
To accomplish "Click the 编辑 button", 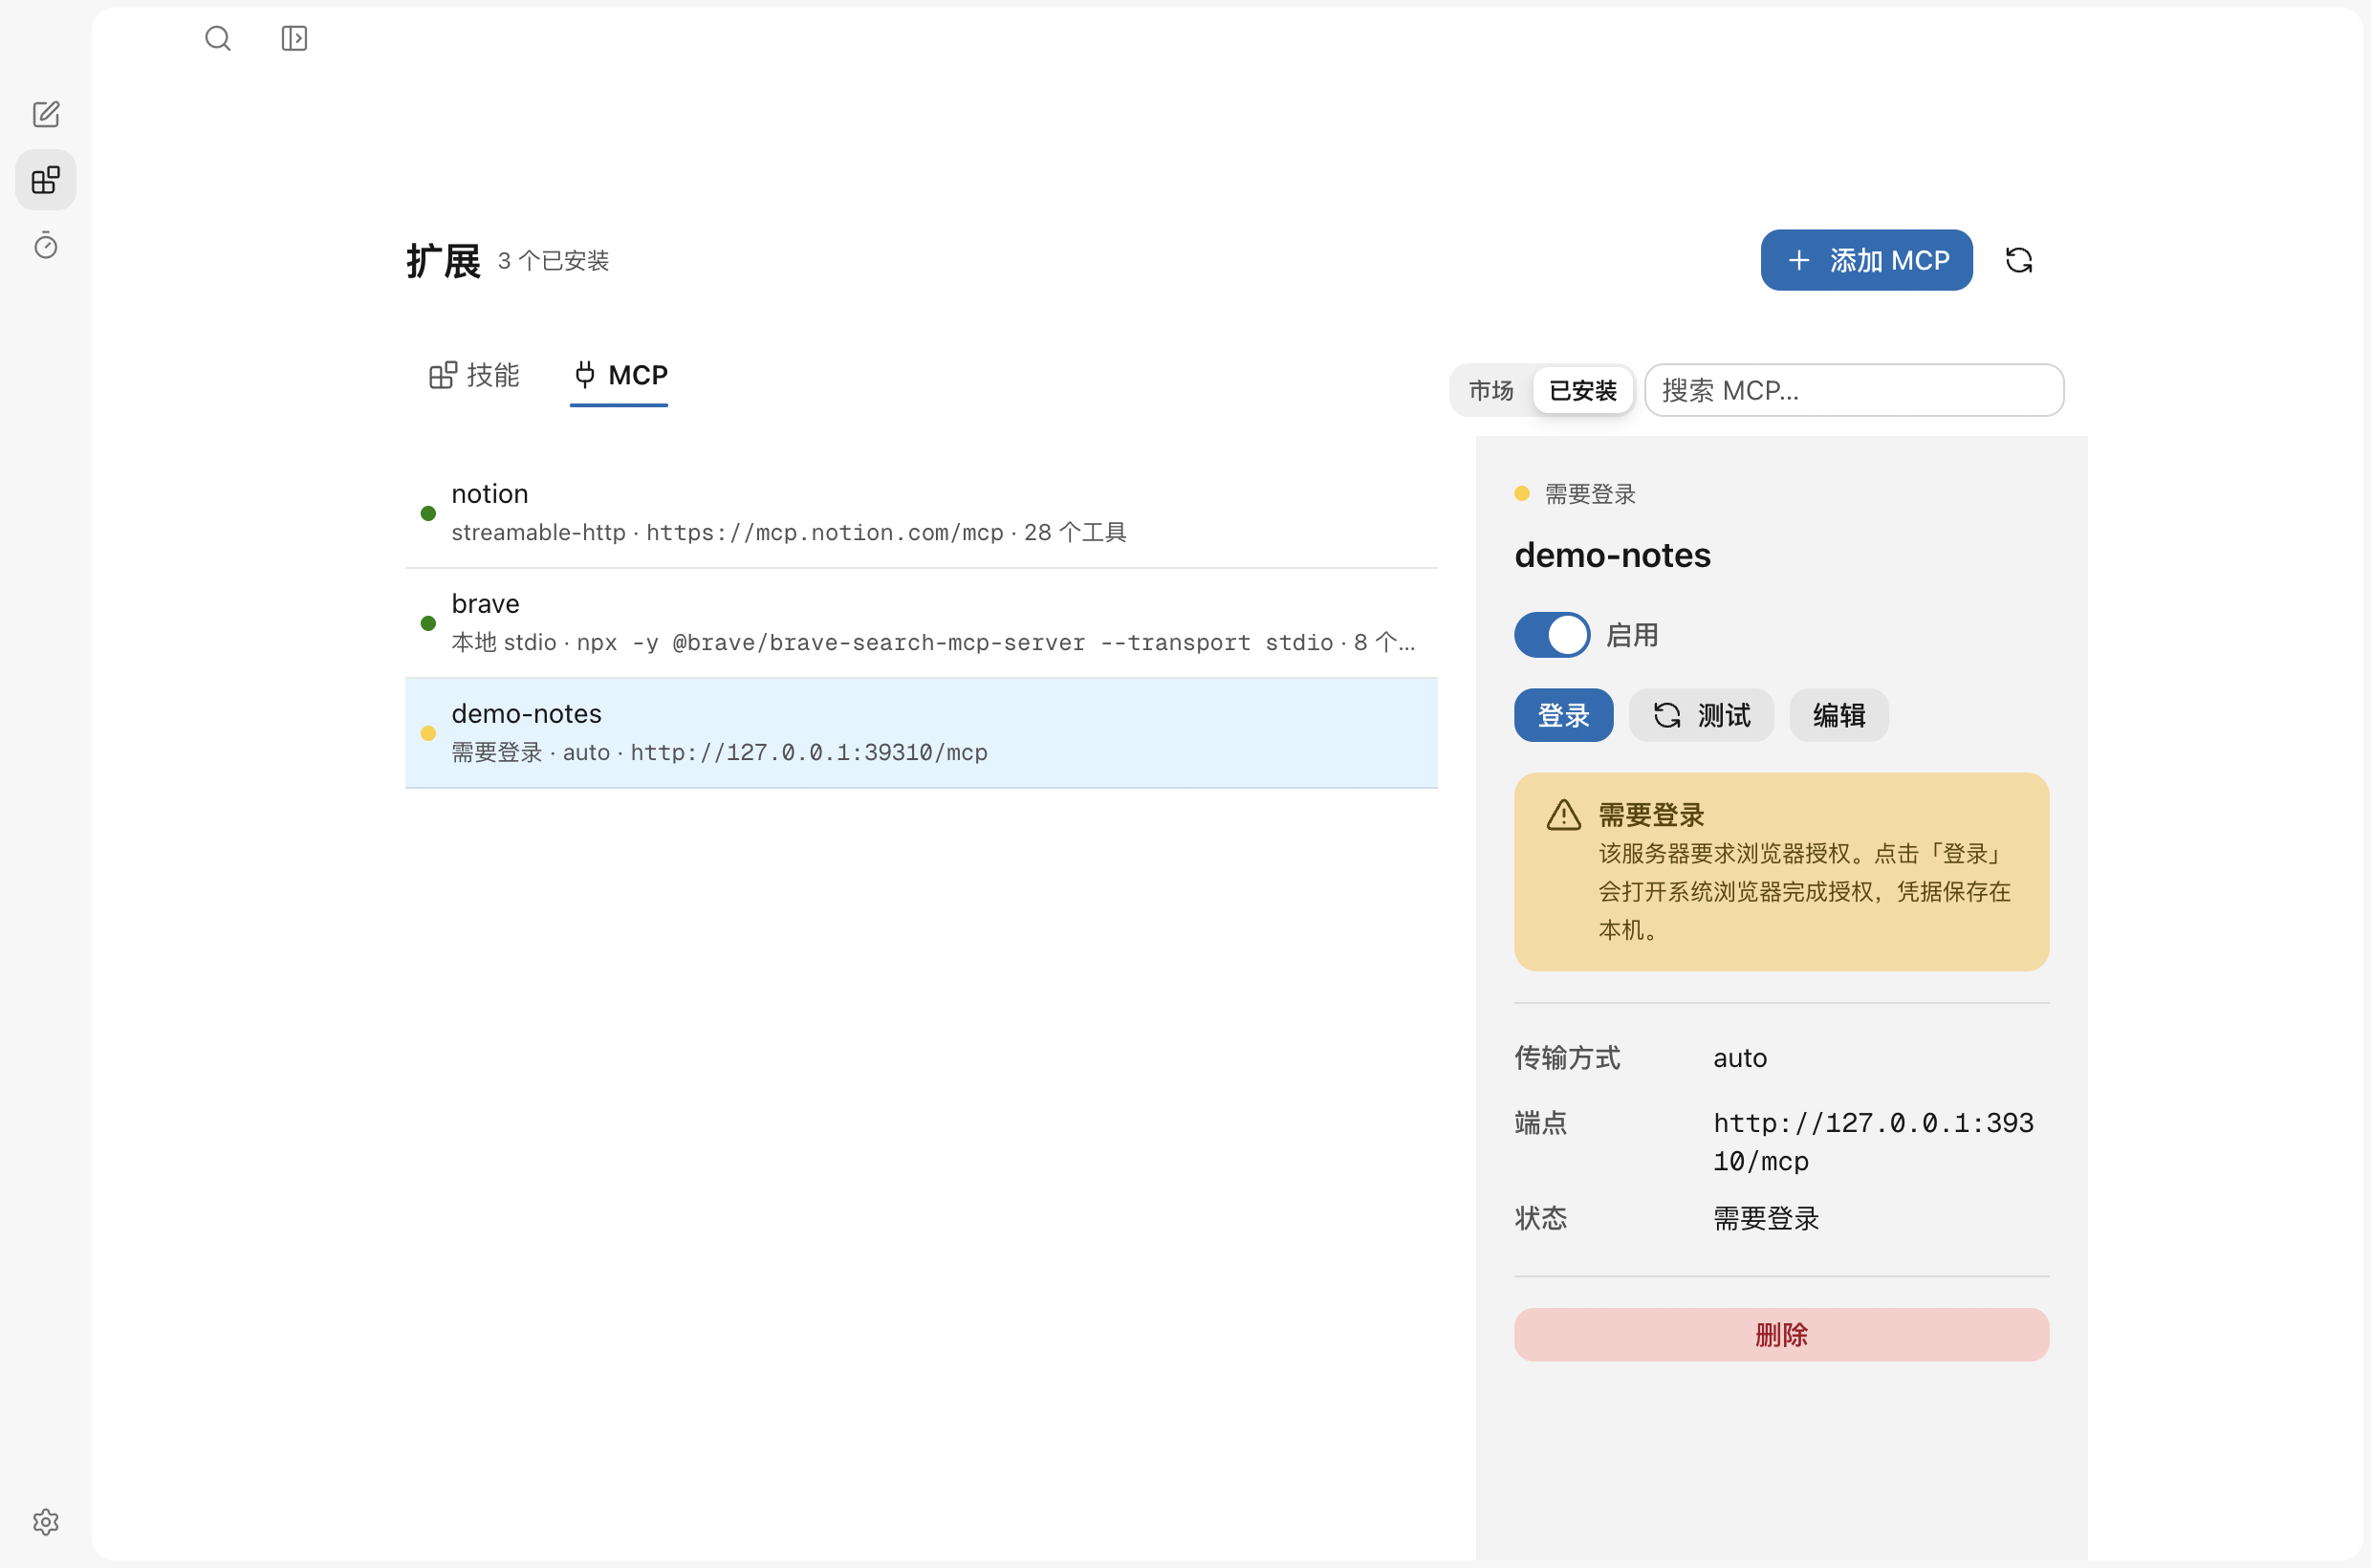I will coord(1838,715).
